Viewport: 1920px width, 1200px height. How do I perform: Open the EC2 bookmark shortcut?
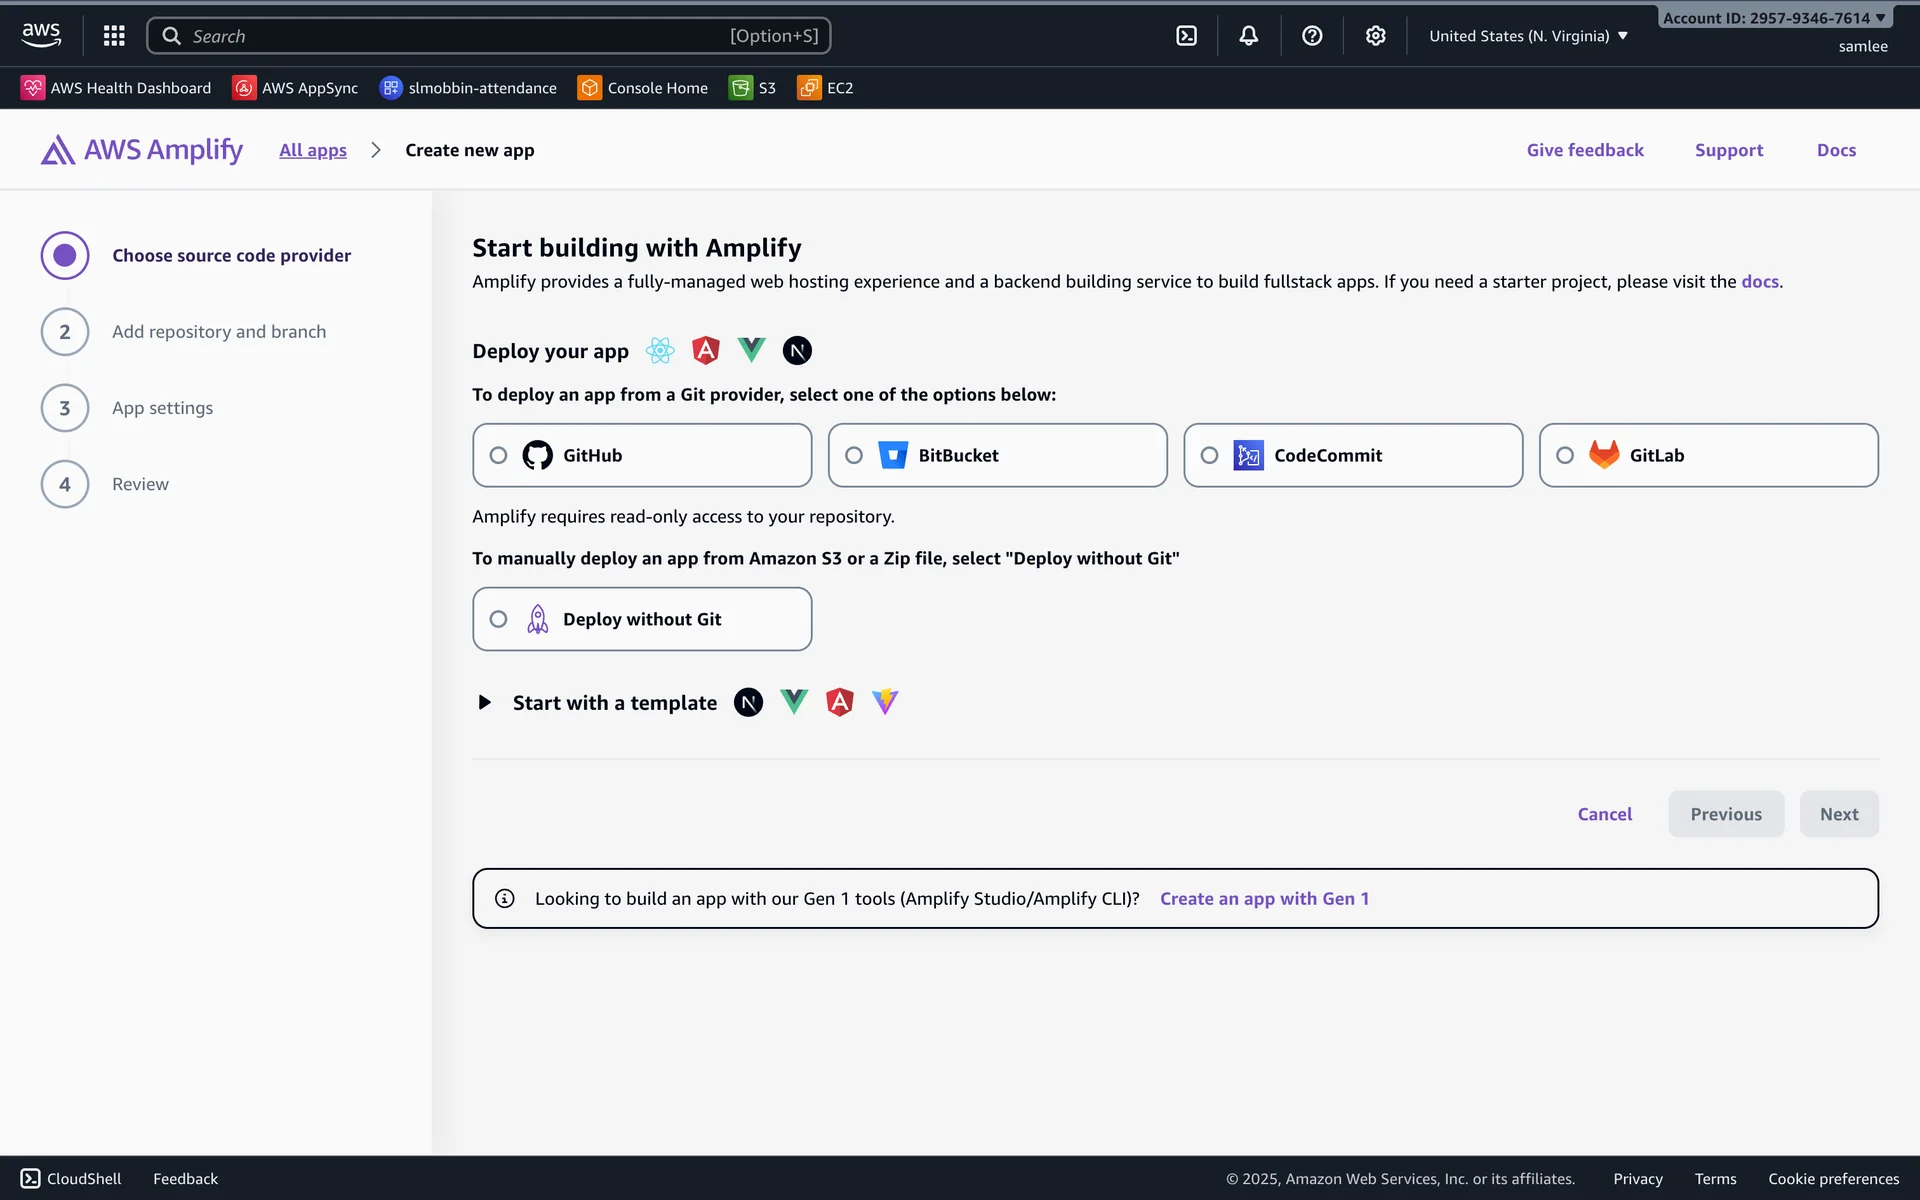825,88
